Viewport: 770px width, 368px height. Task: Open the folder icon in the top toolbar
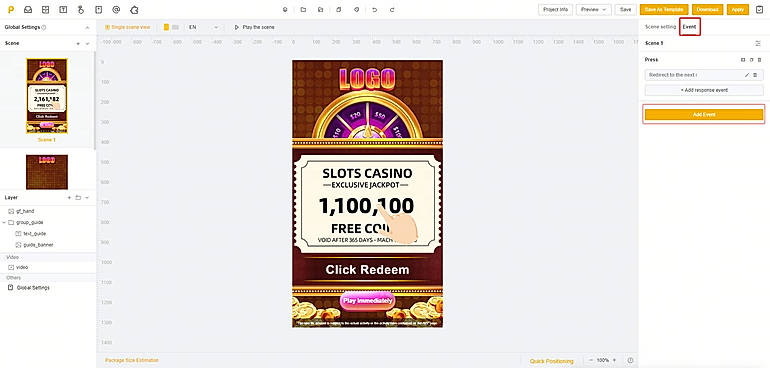(303, 9)
